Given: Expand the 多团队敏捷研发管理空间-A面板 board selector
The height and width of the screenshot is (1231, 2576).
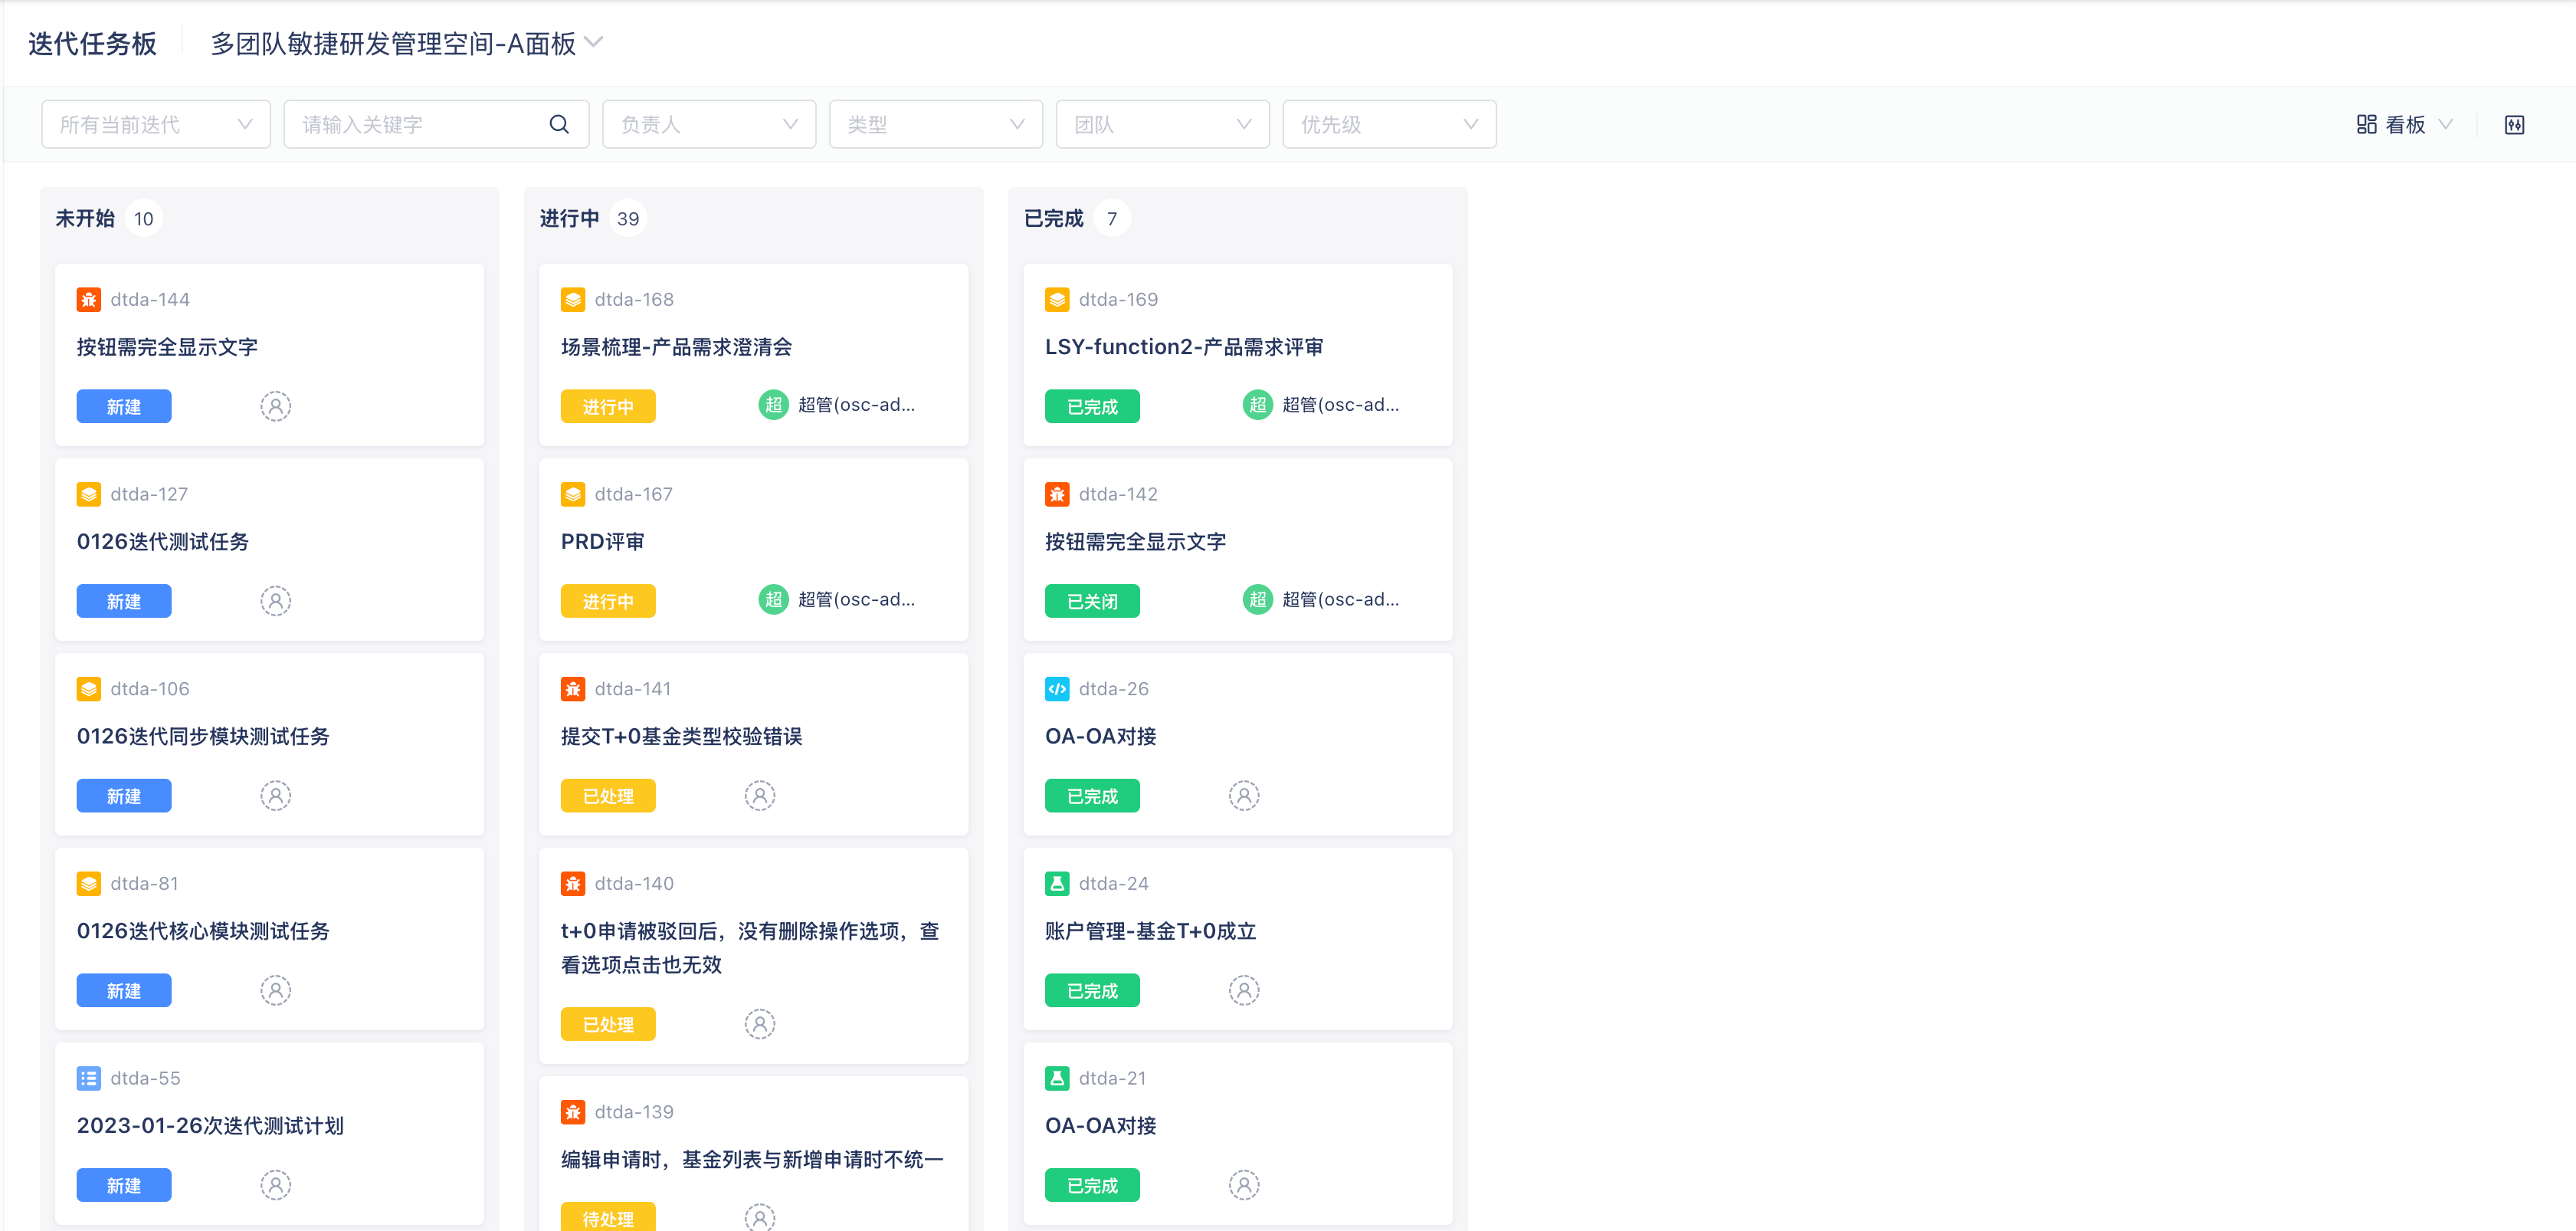Looking at the screenshot, I should point(407,43).
